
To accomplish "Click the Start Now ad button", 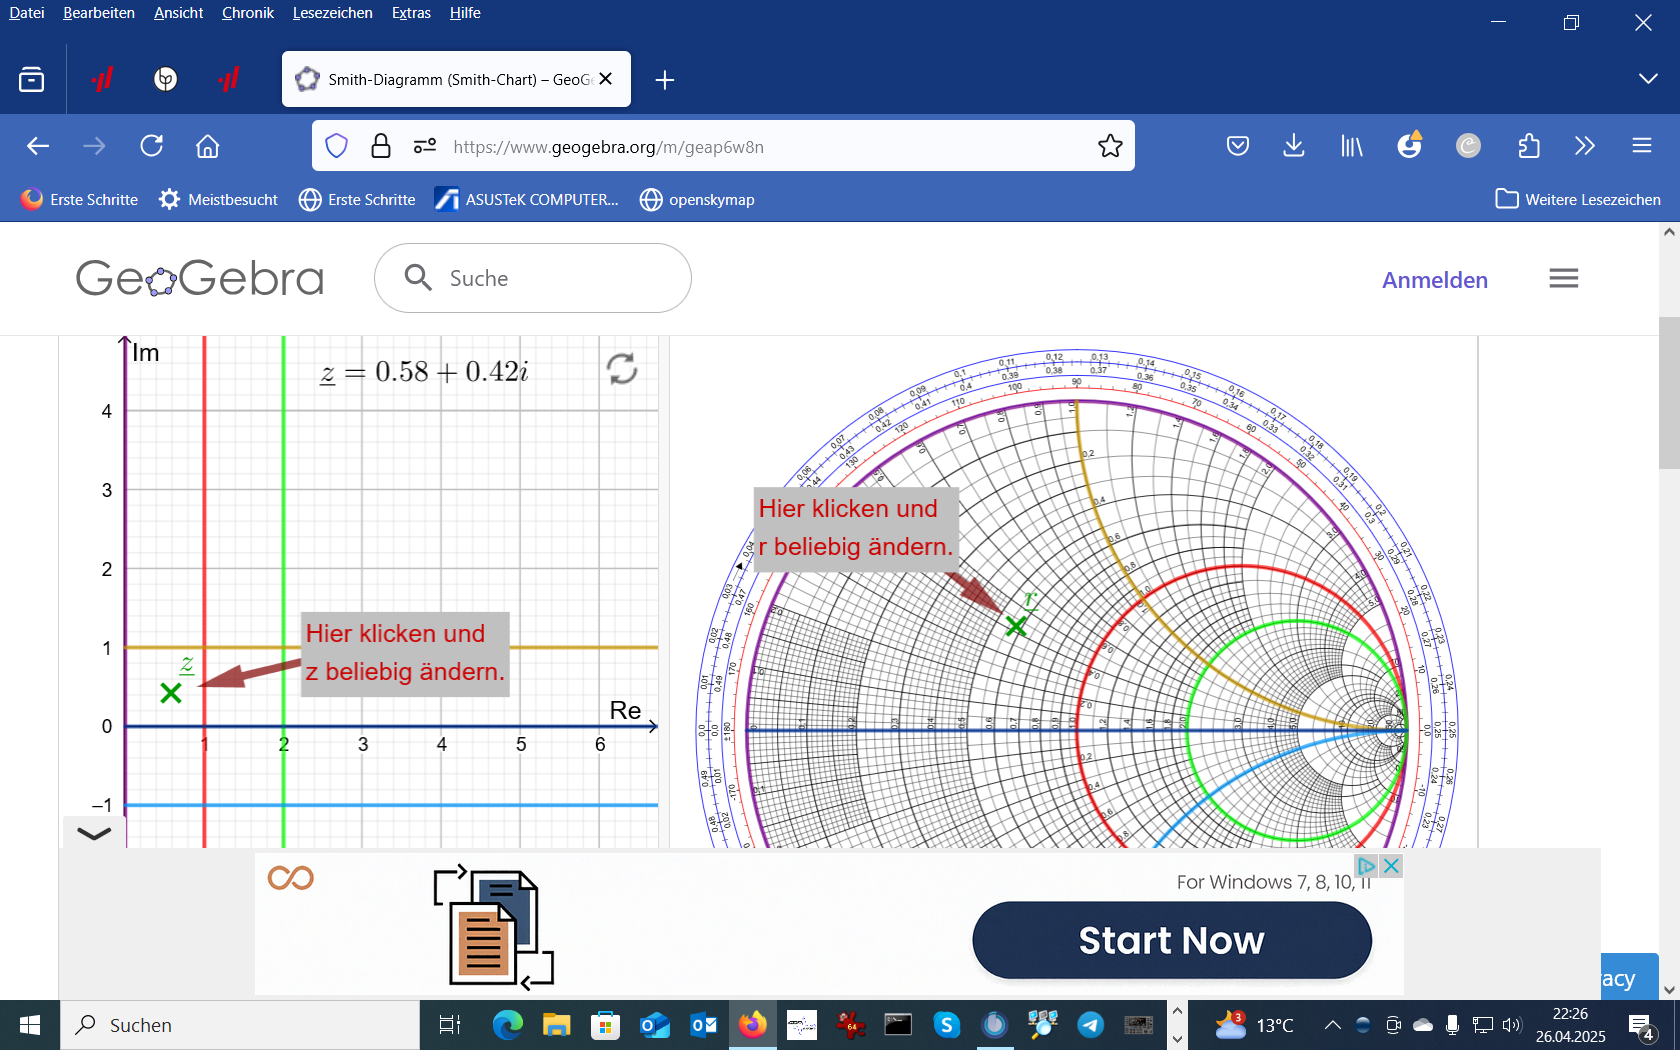I will coord(1172,940).
